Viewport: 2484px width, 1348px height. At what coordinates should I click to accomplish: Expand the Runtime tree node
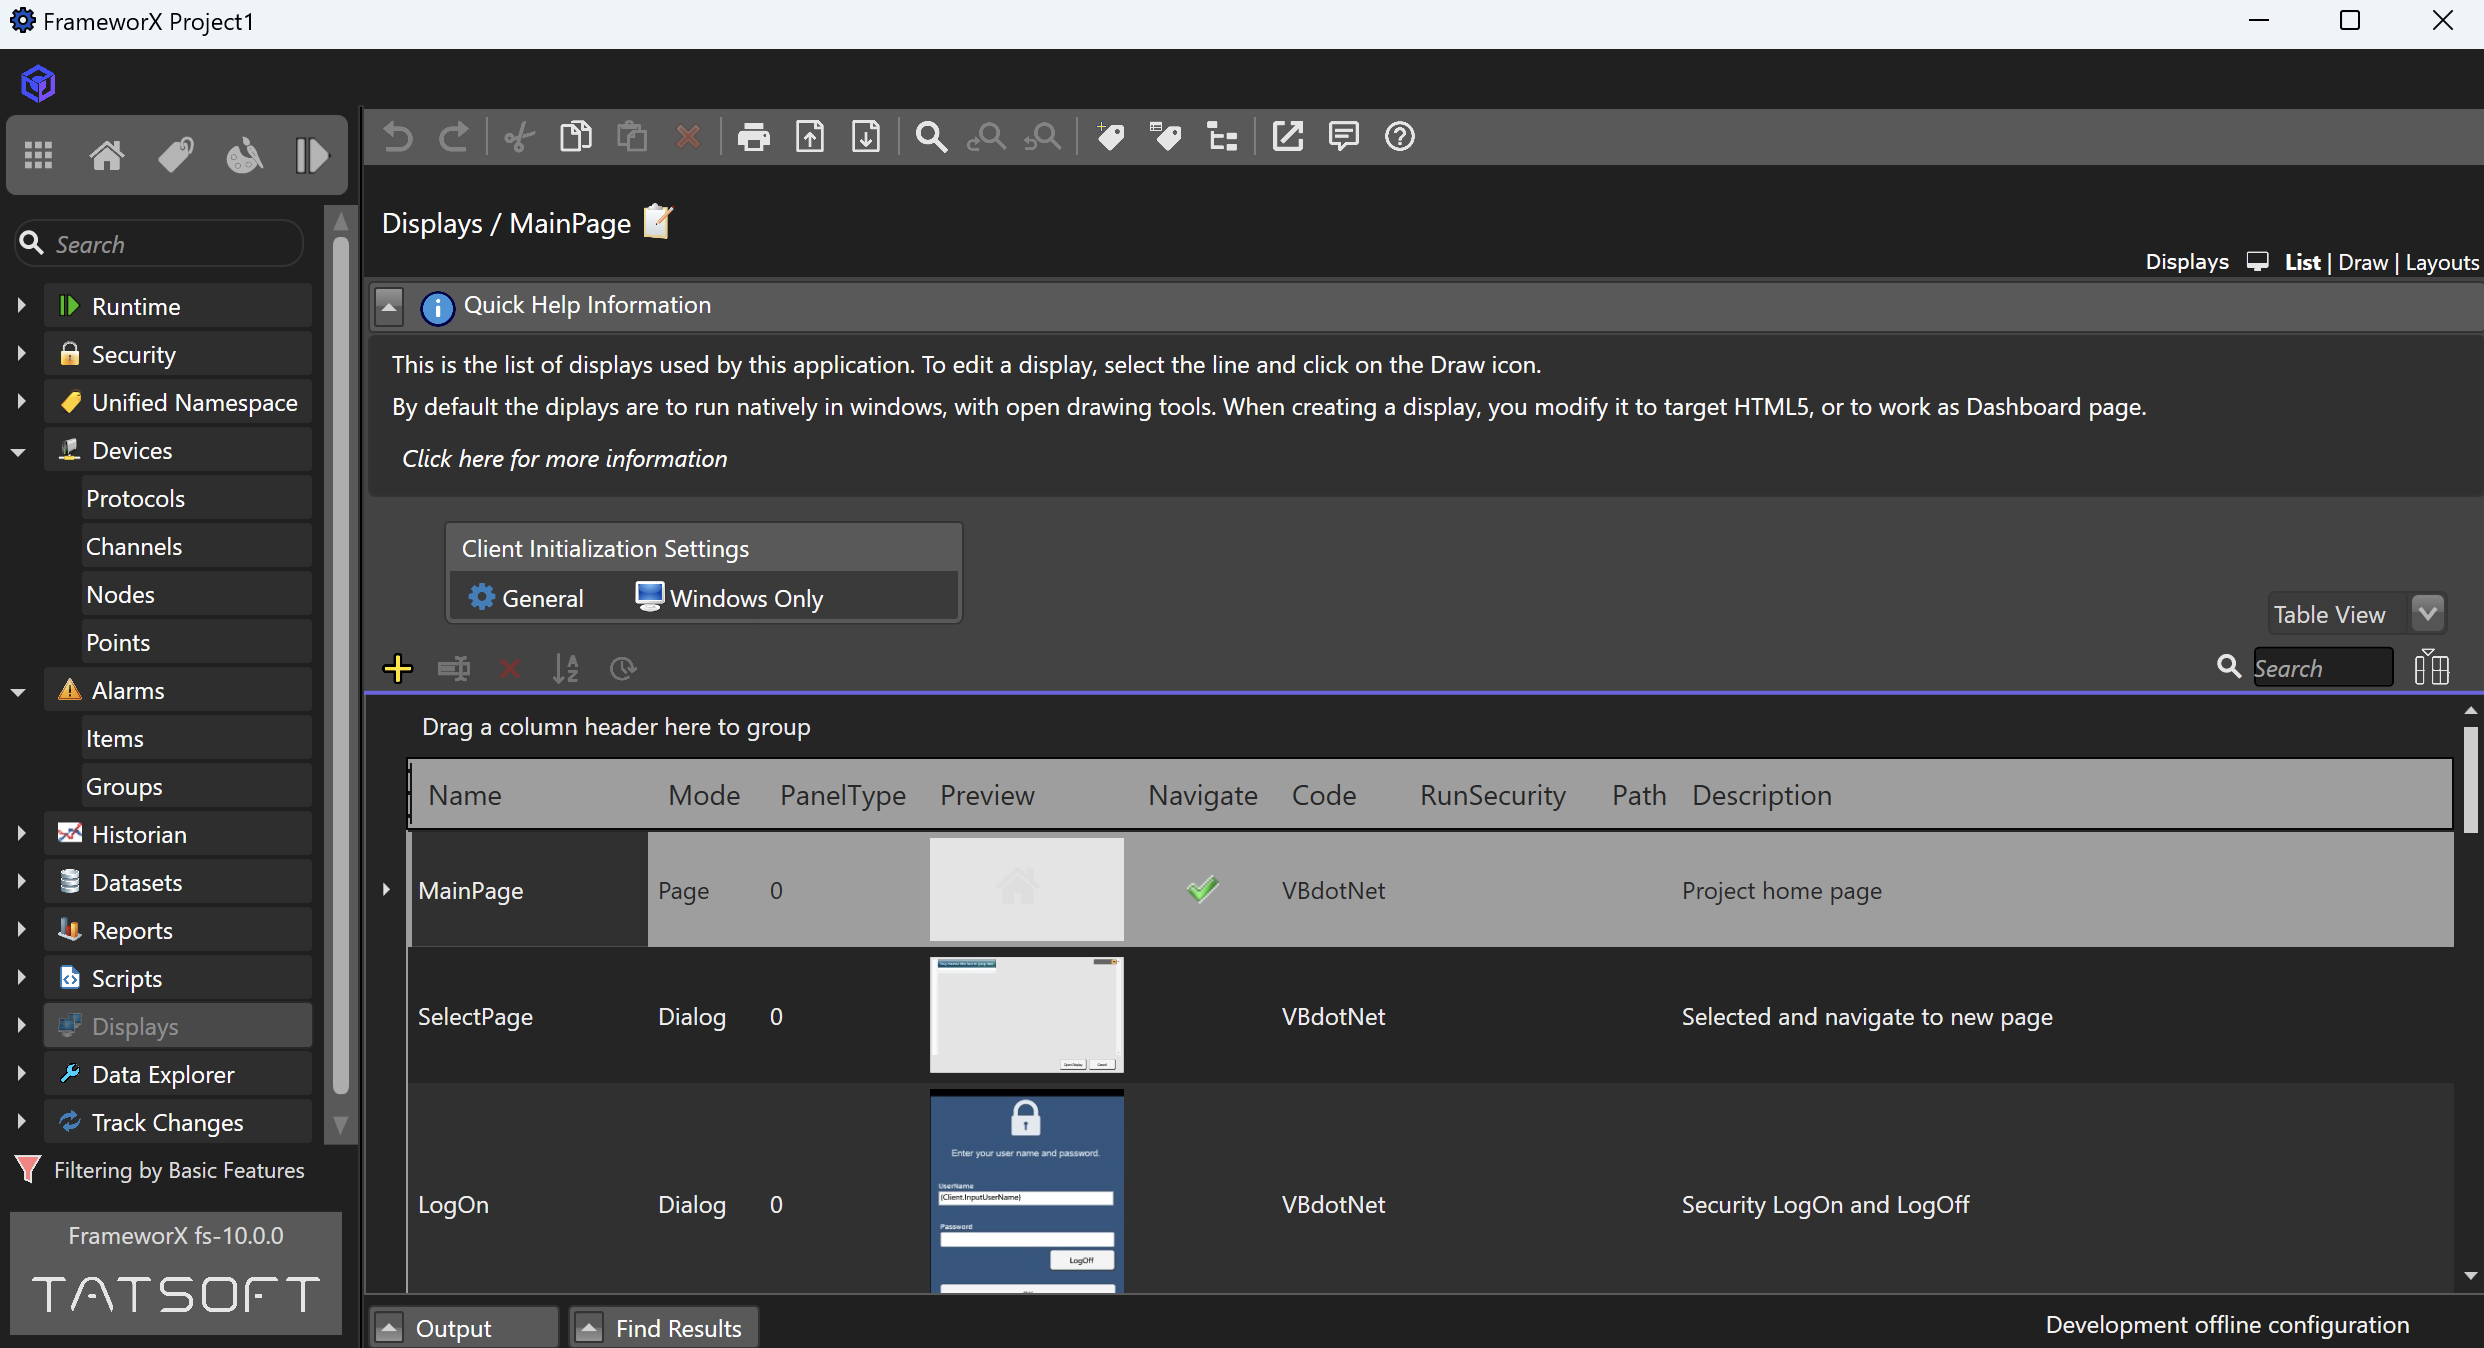[21, 305]
